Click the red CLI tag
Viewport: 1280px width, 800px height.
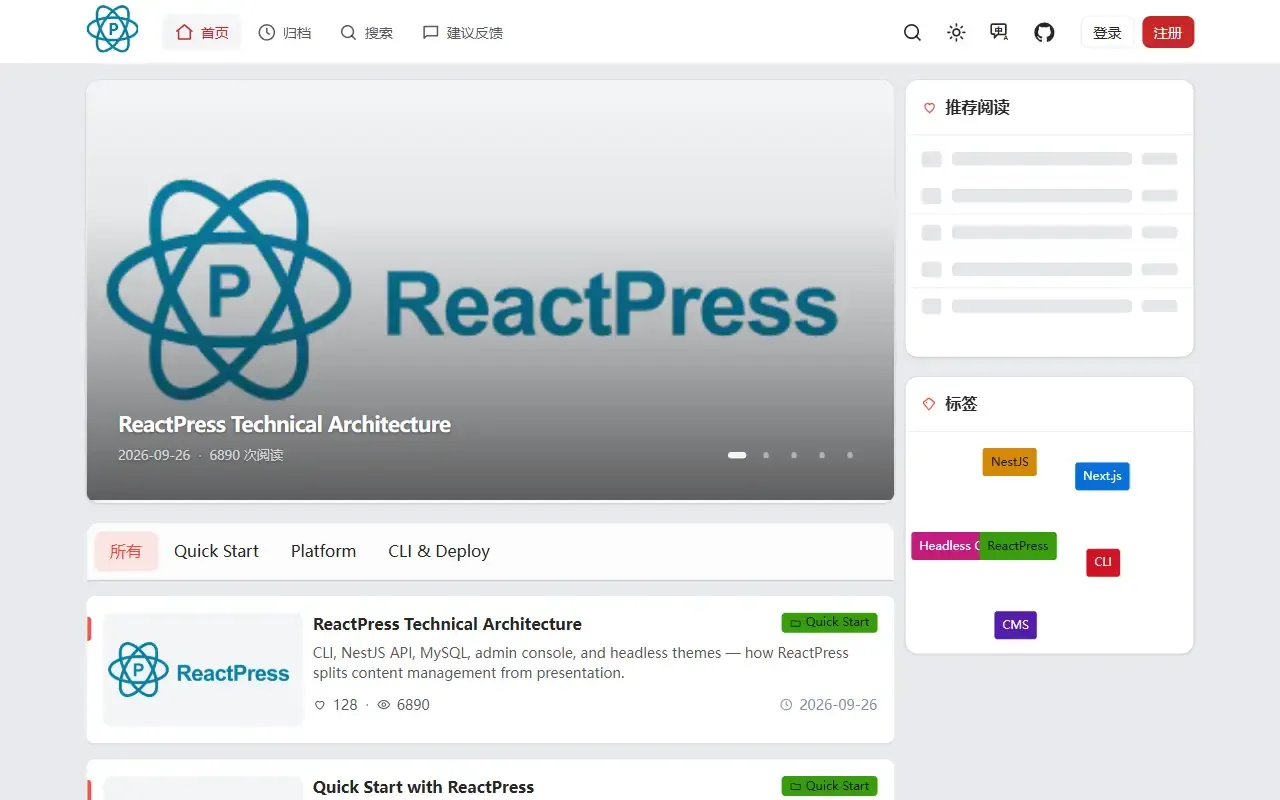click(x=1103, y=562)
